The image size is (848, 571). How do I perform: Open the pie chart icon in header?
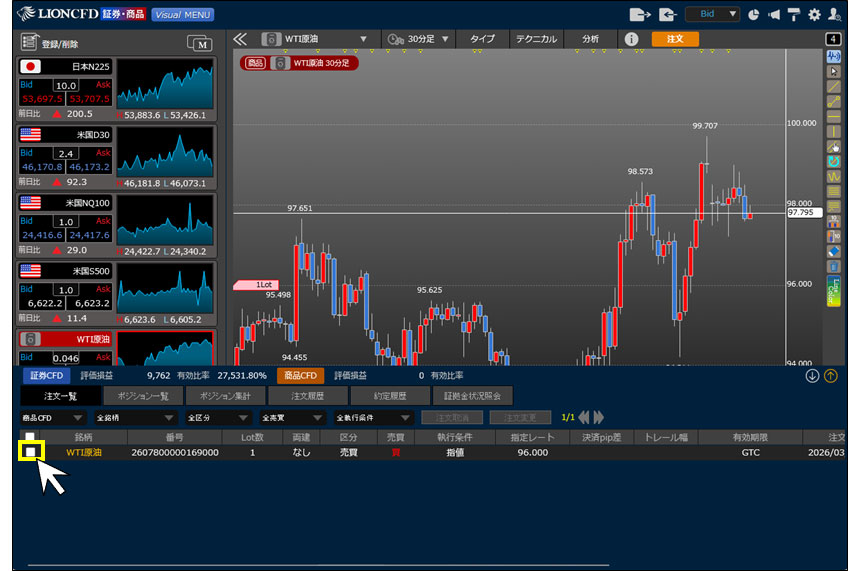coord(754,14)
